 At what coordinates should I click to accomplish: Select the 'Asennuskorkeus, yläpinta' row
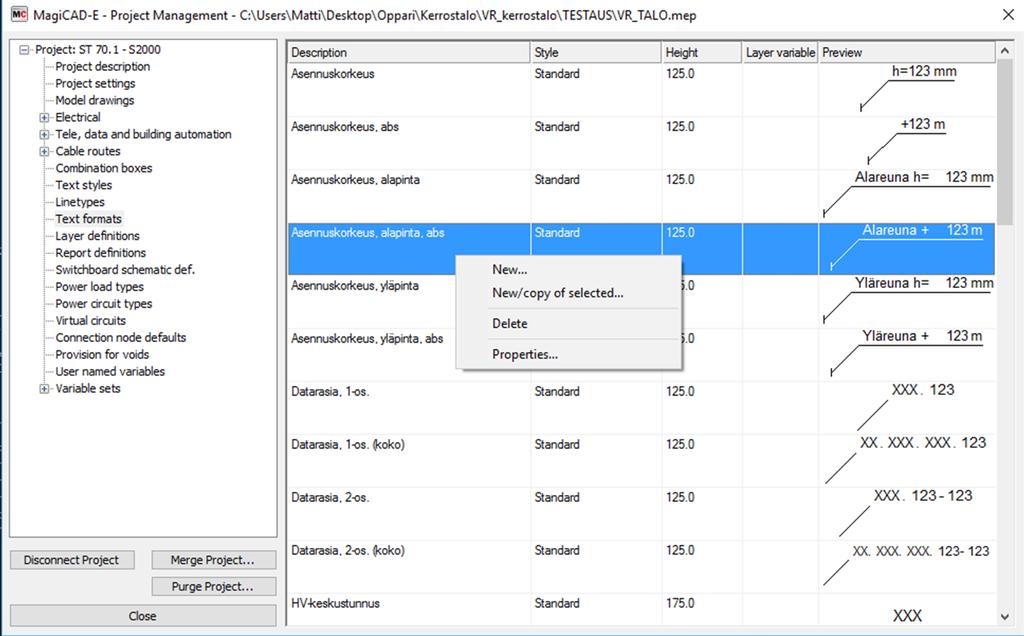pos(642,302)
